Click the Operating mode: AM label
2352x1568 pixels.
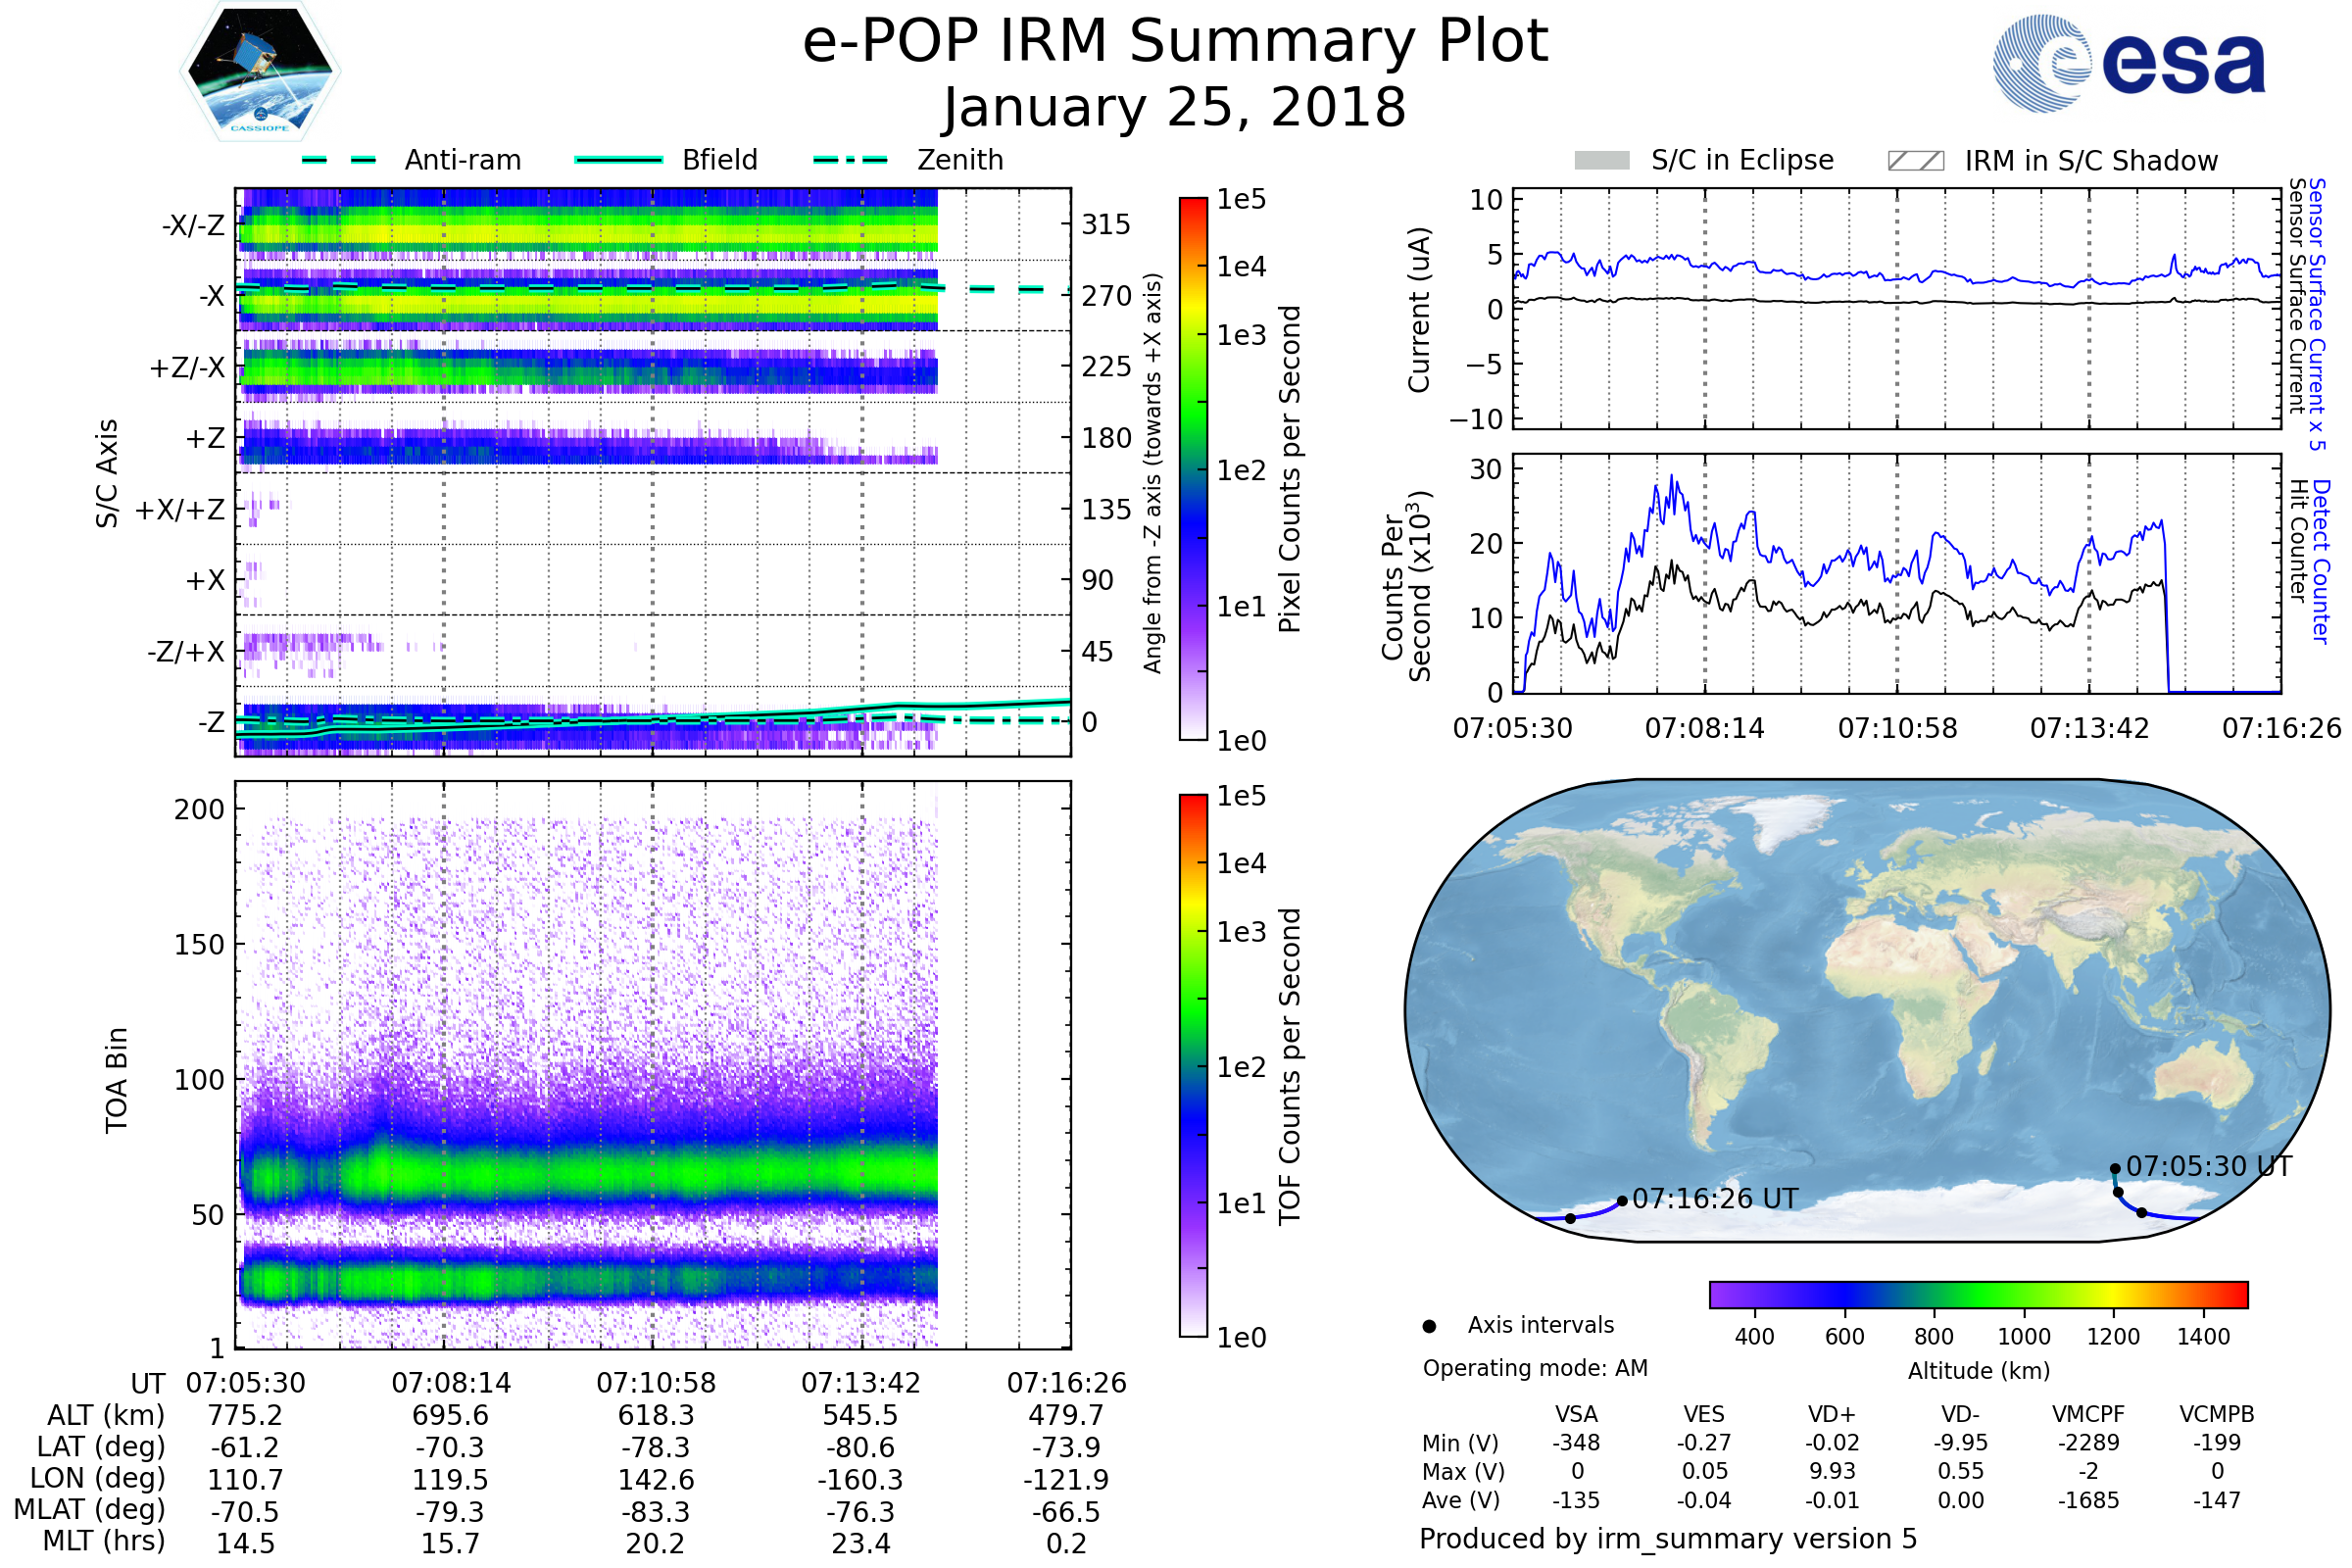point(1535,1368)
